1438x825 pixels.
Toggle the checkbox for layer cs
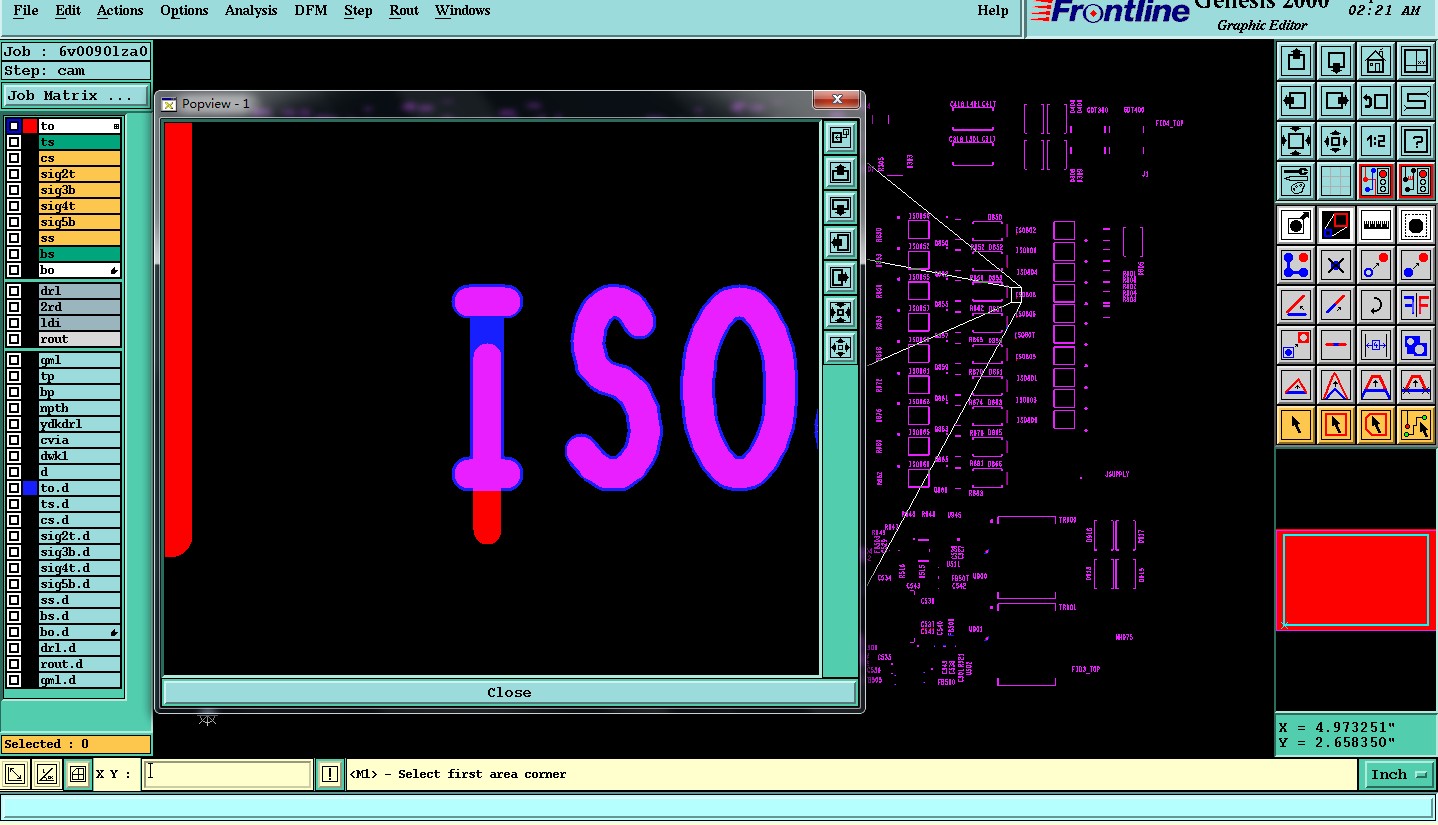coord(14,158)
